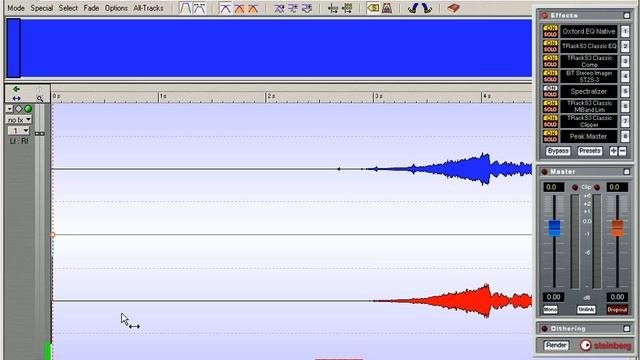Screen dimensions: 640x360
Task: Open the track menu arrow button
Action: [9, 109]
